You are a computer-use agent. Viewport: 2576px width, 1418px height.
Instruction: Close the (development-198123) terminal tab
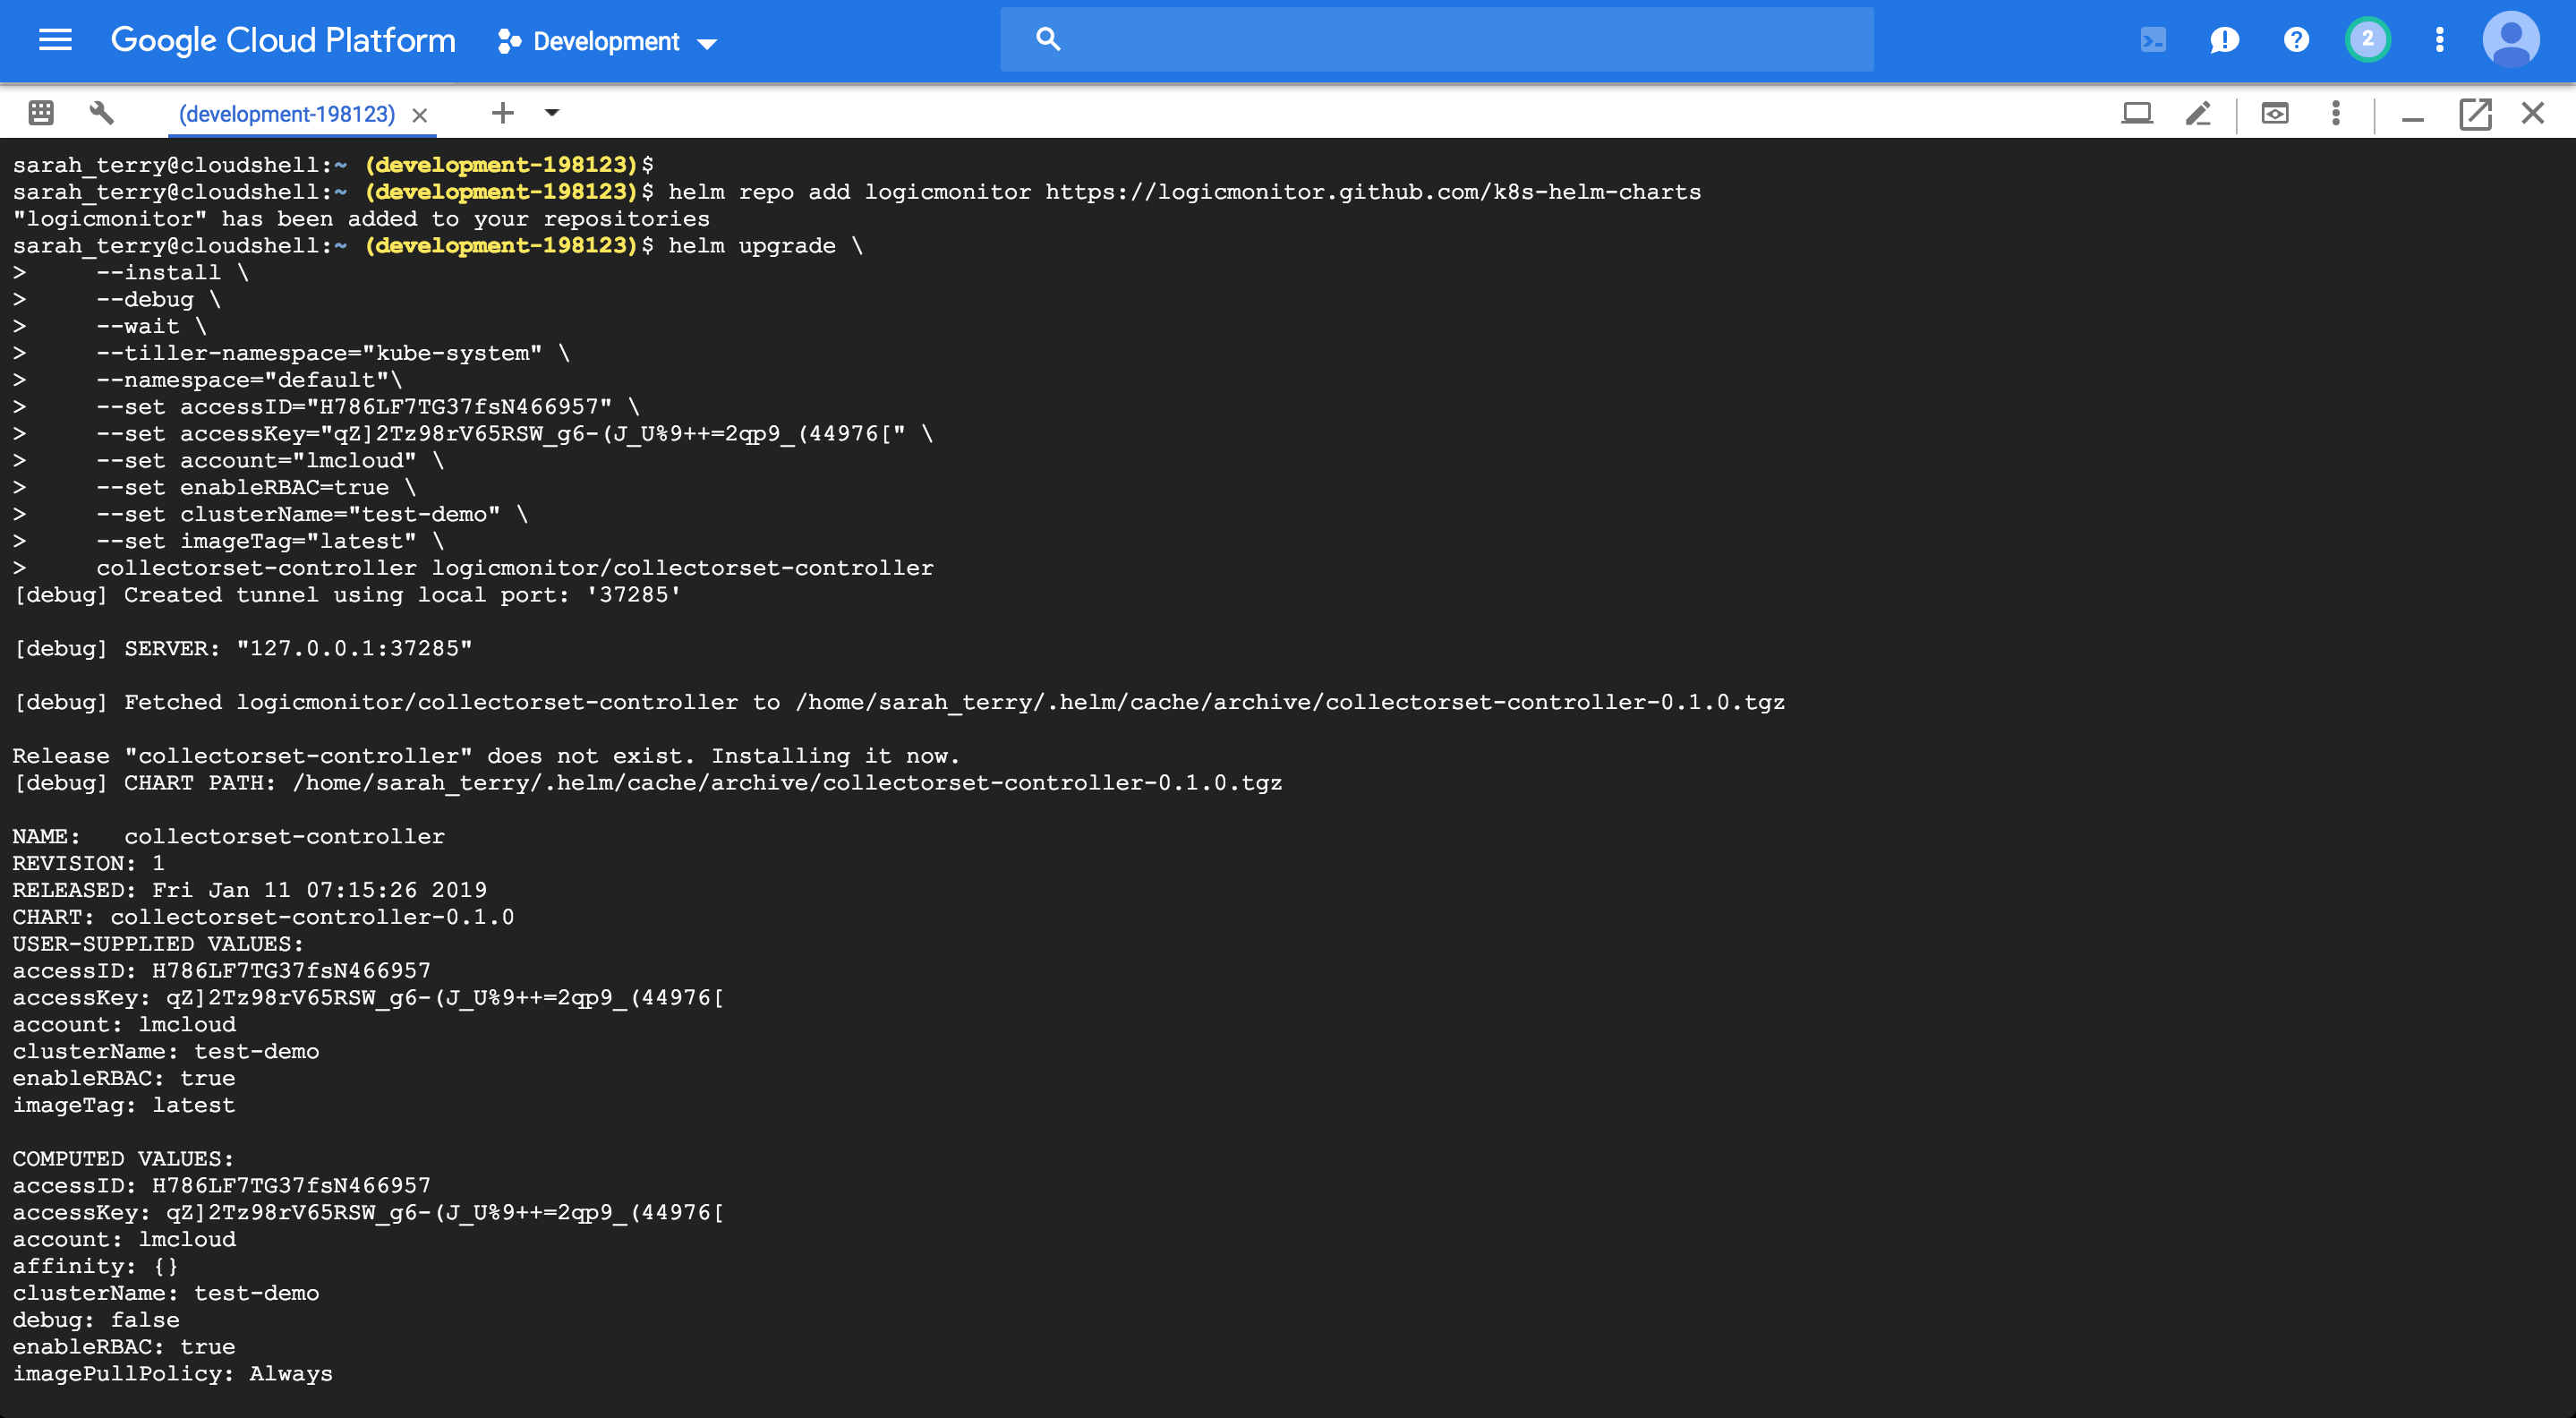point(420,115)
